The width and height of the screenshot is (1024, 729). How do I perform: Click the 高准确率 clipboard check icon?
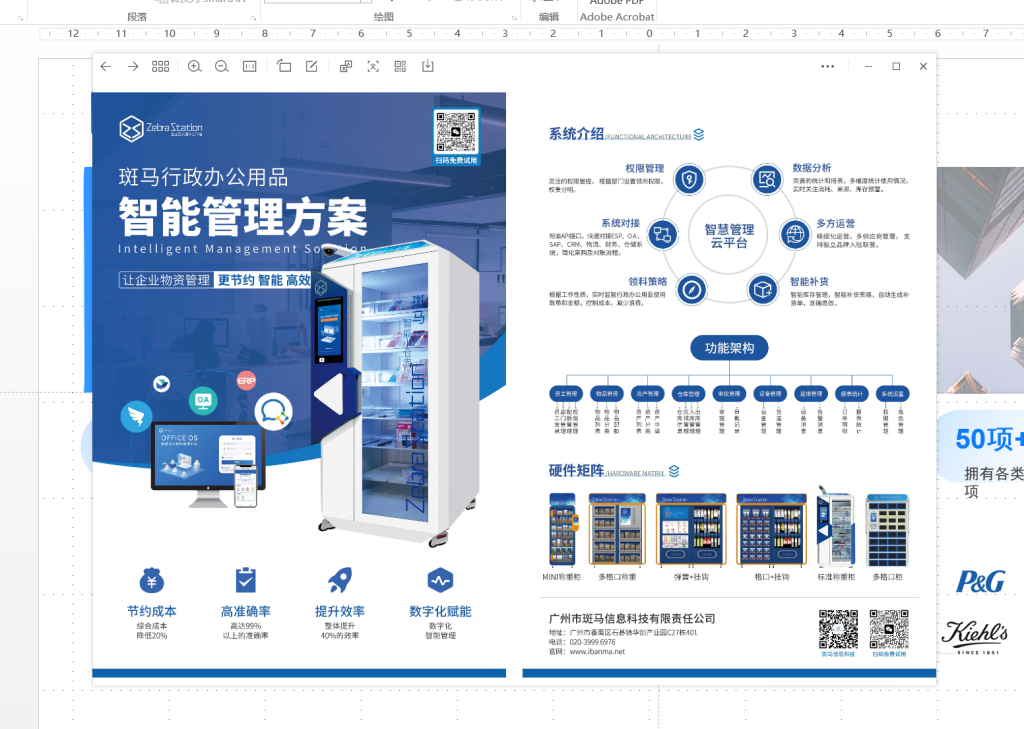pos(246,580)
